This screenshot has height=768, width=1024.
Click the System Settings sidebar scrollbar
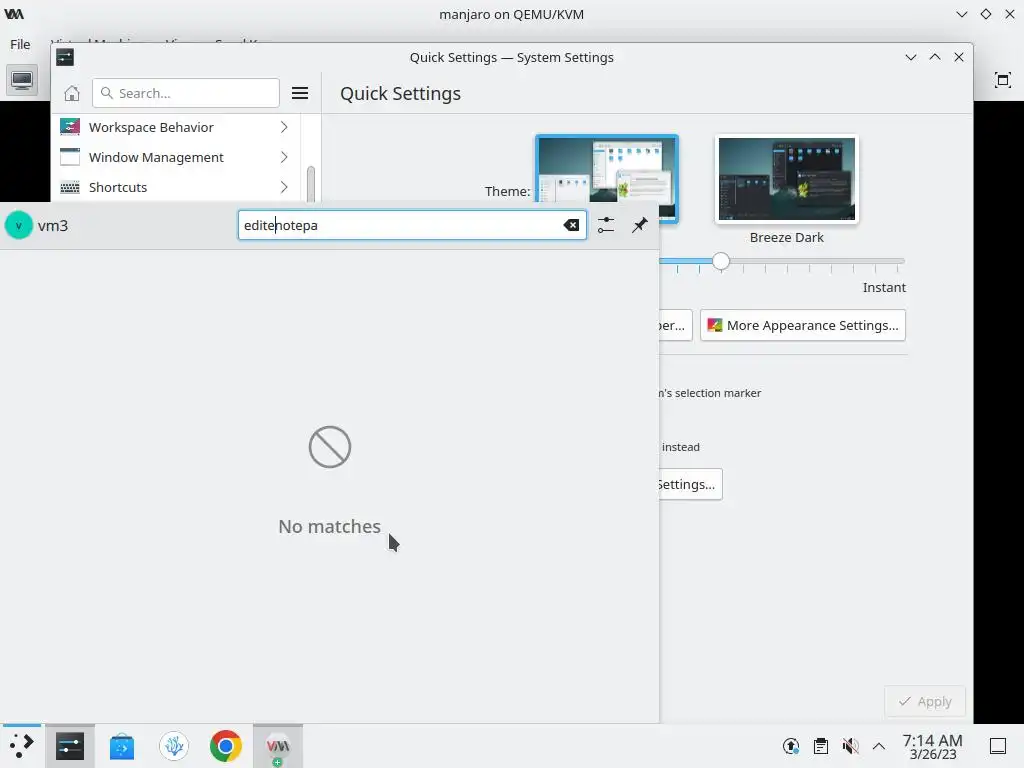[311, 184]
